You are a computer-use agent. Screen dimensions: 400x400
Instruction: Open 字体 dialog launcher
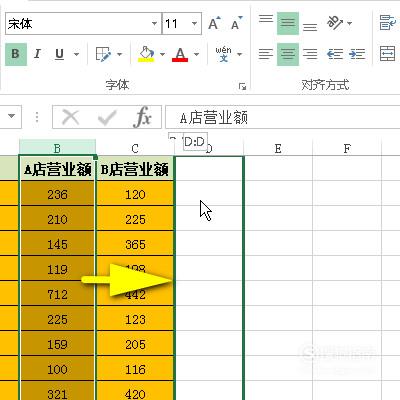click(242, 87)
